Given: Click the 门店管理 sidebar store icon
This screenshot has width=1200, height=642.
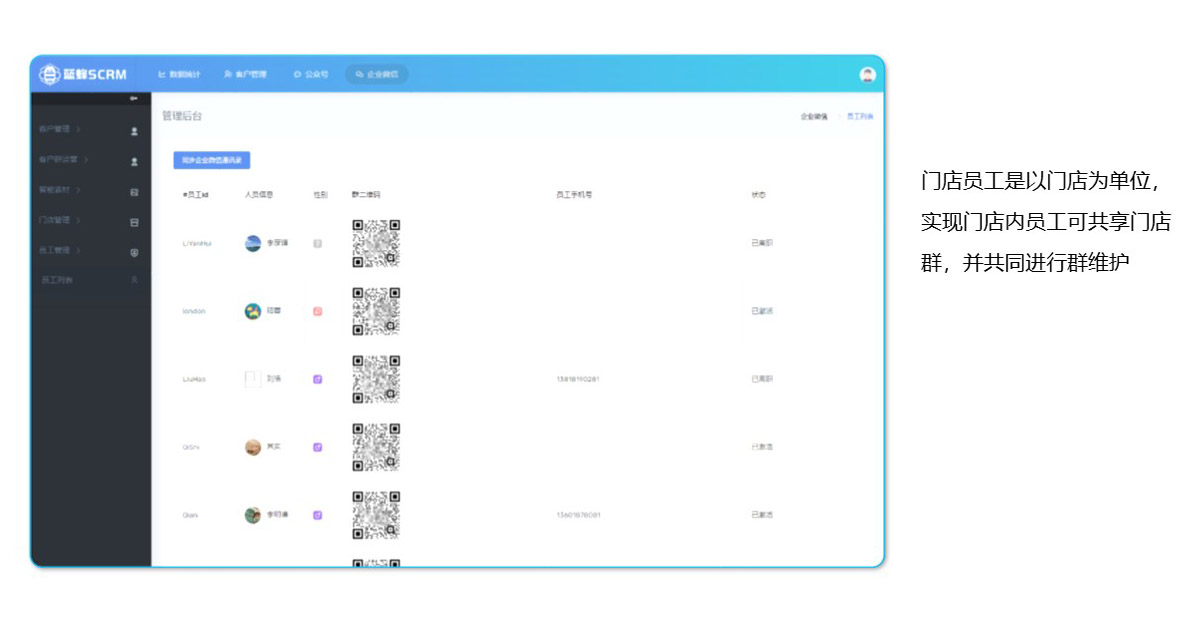Looking at the screenshot, I should coord(135,222).
